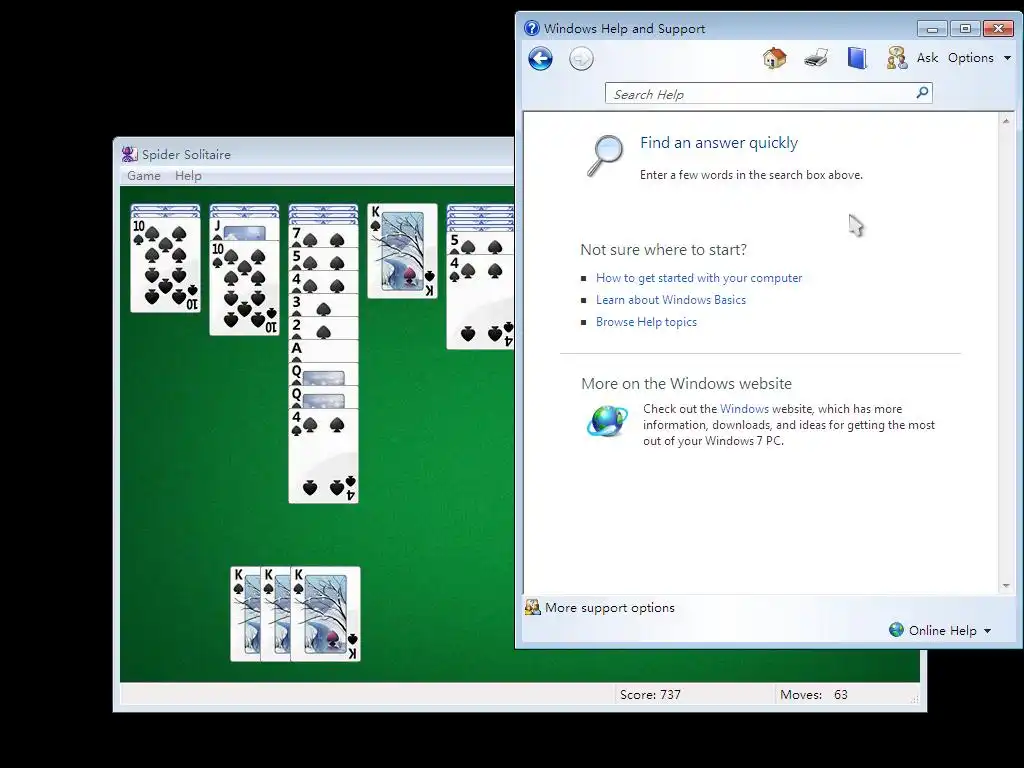This screenshot has height=768, width=1024.
Task: Click the Moves: 63 status text
Action: tap(814, 695)
